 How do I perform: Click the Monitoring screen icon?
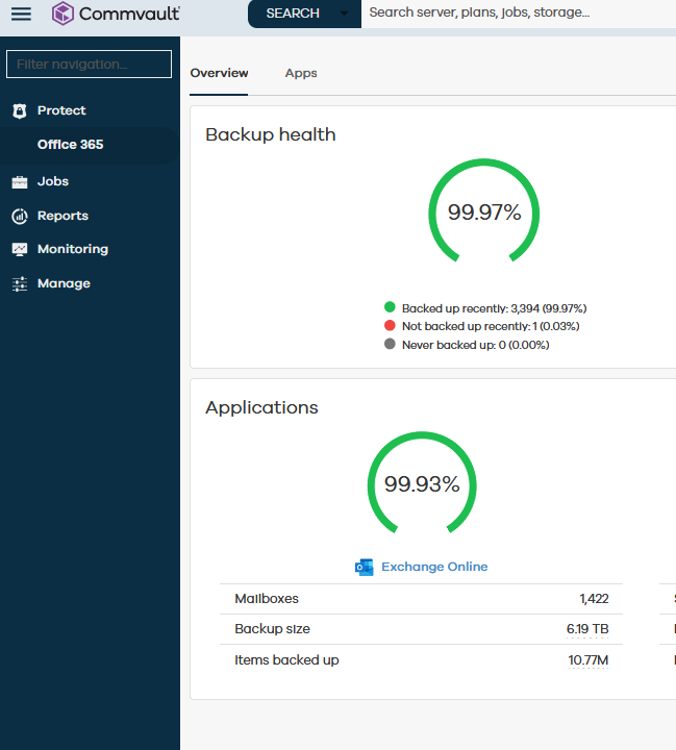point(20,249)
